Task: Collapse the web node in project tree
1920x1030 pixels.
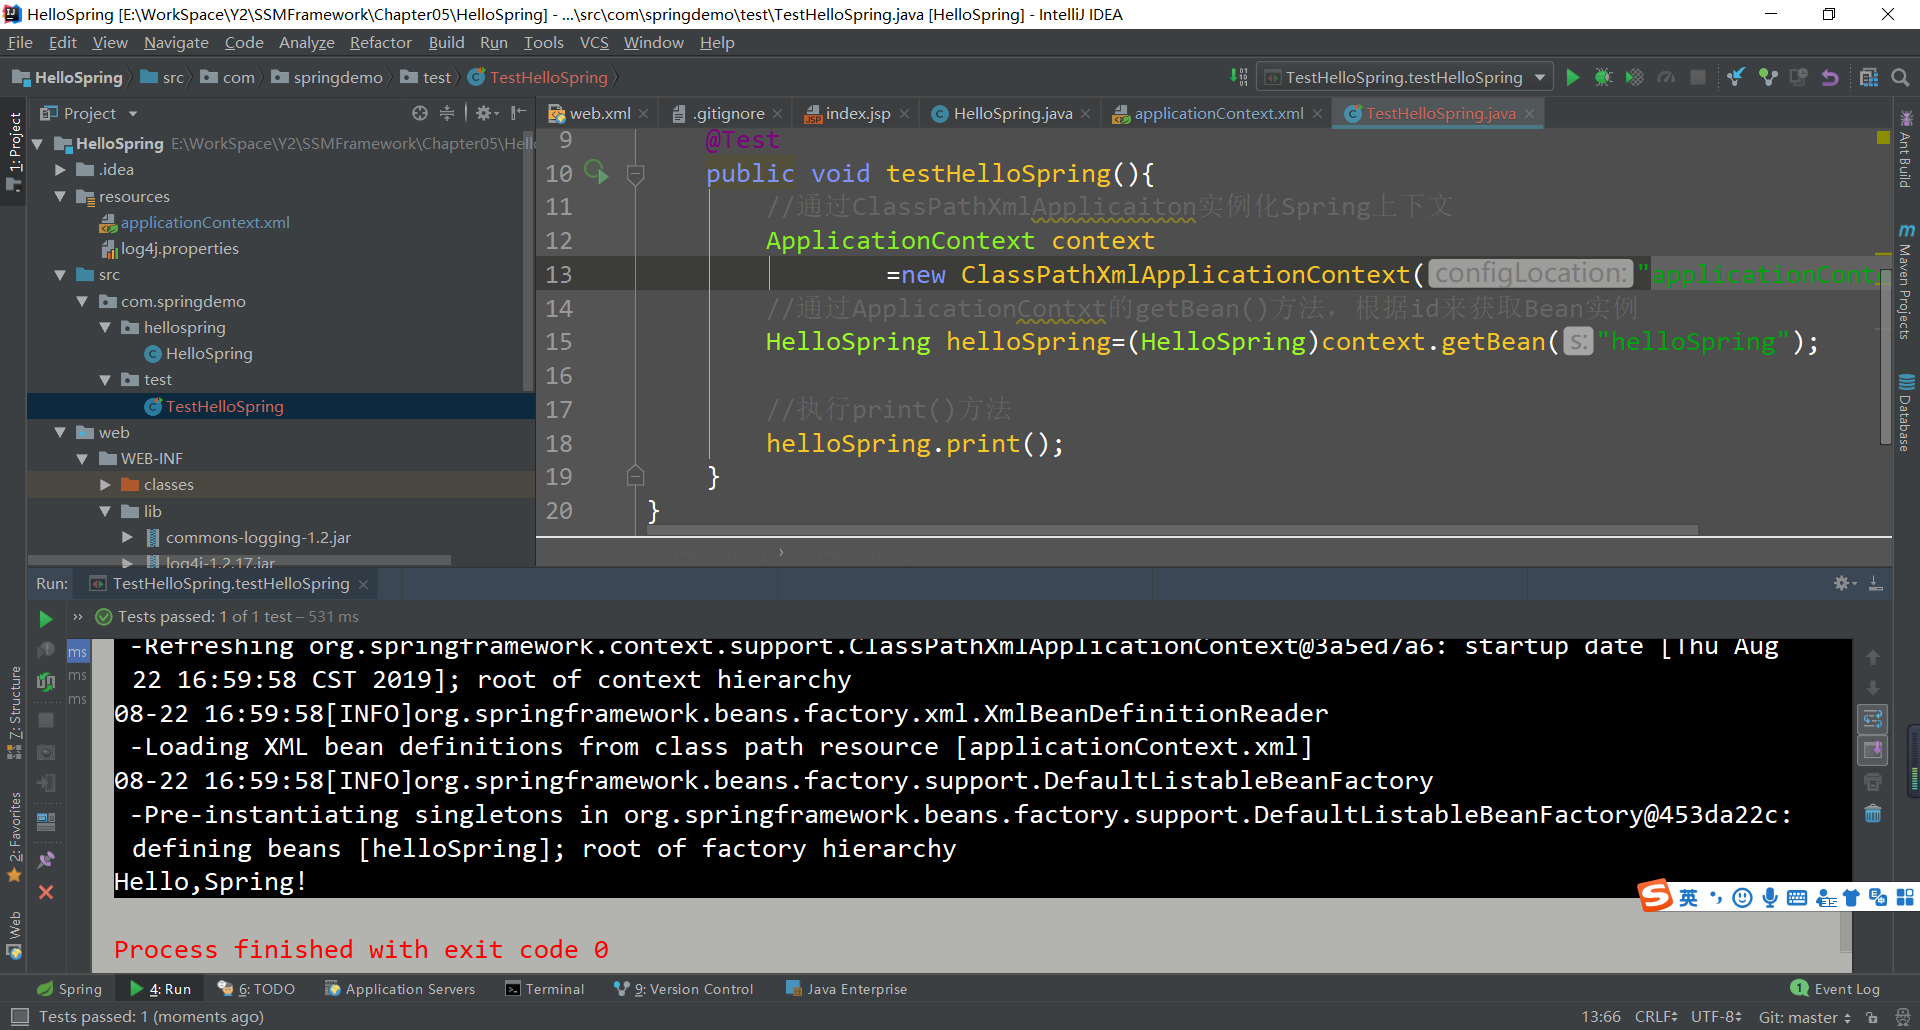Action: coord(60,432)
